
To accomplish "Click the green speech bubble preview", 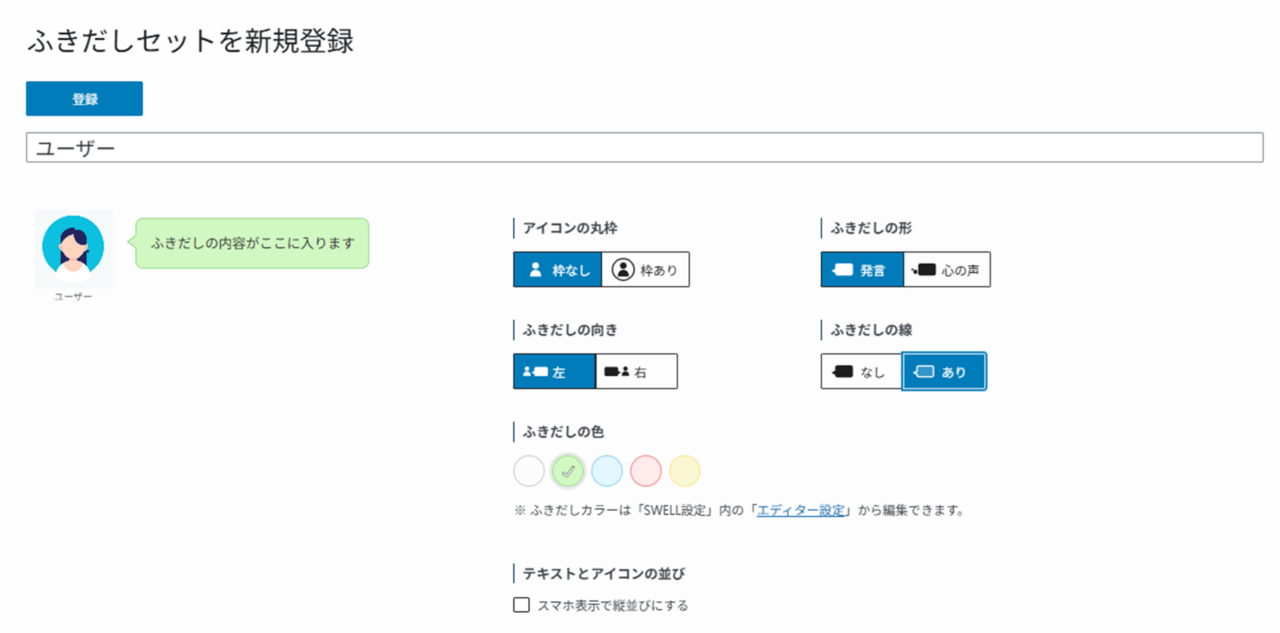I will pyautogui.click(x=252, y=243).
